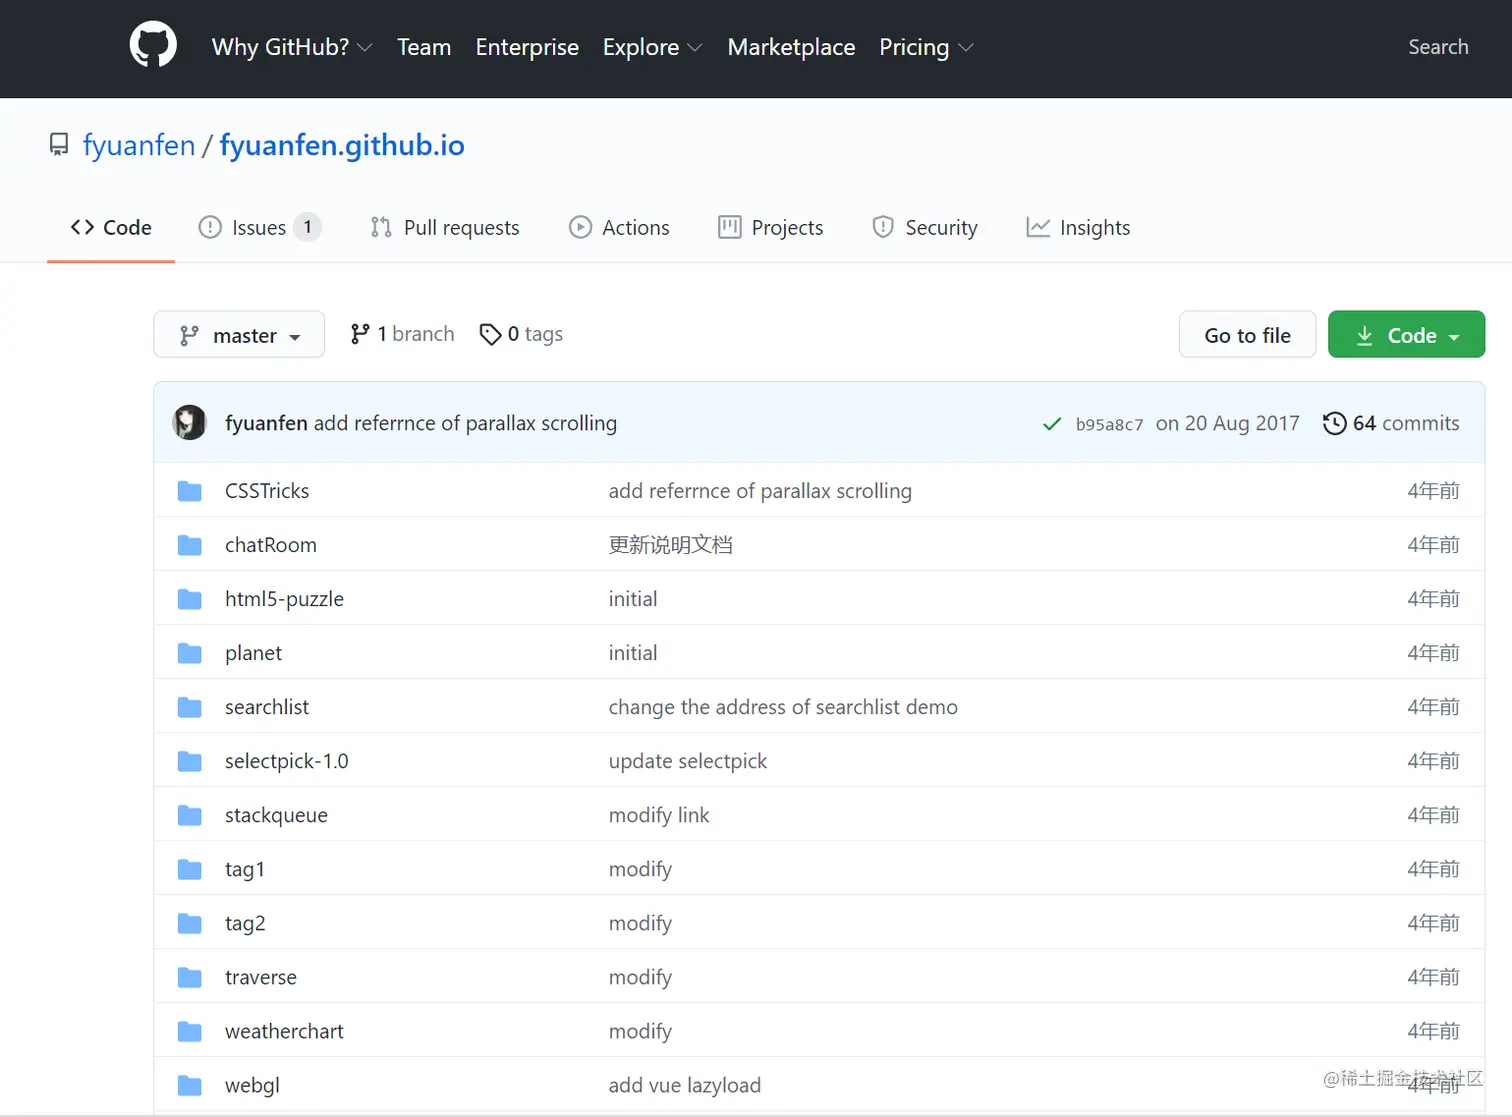The height and width of the screenshot is (1117, 1512).
Task: Open the weatherchart folder
Action: coord(284,1031)
